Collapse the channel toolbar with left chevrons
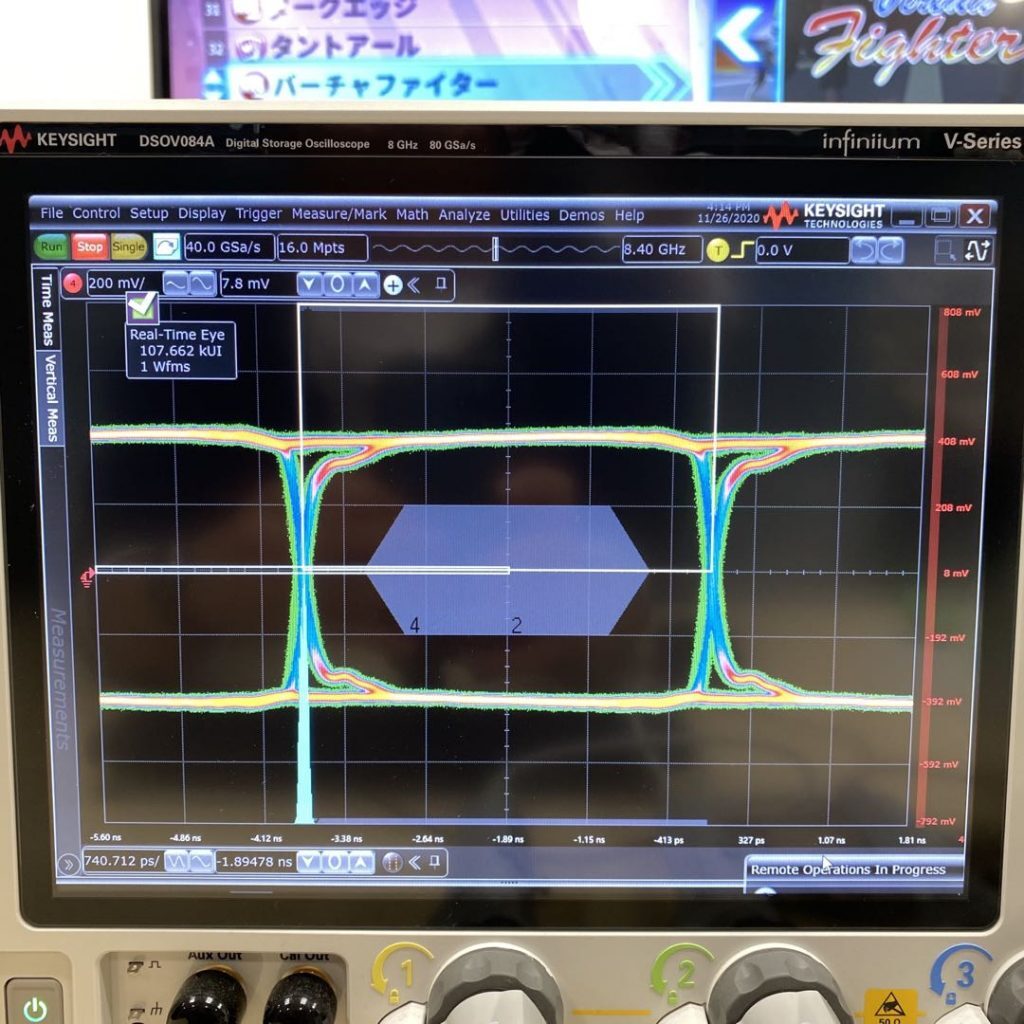 tap(414, 285)
